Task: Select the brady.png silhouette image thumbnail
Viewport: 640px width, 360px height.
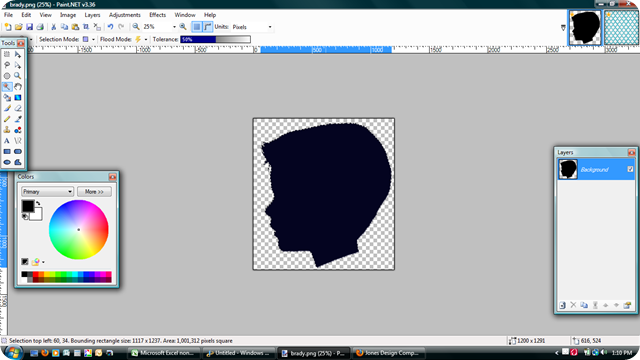Action: 585,27
